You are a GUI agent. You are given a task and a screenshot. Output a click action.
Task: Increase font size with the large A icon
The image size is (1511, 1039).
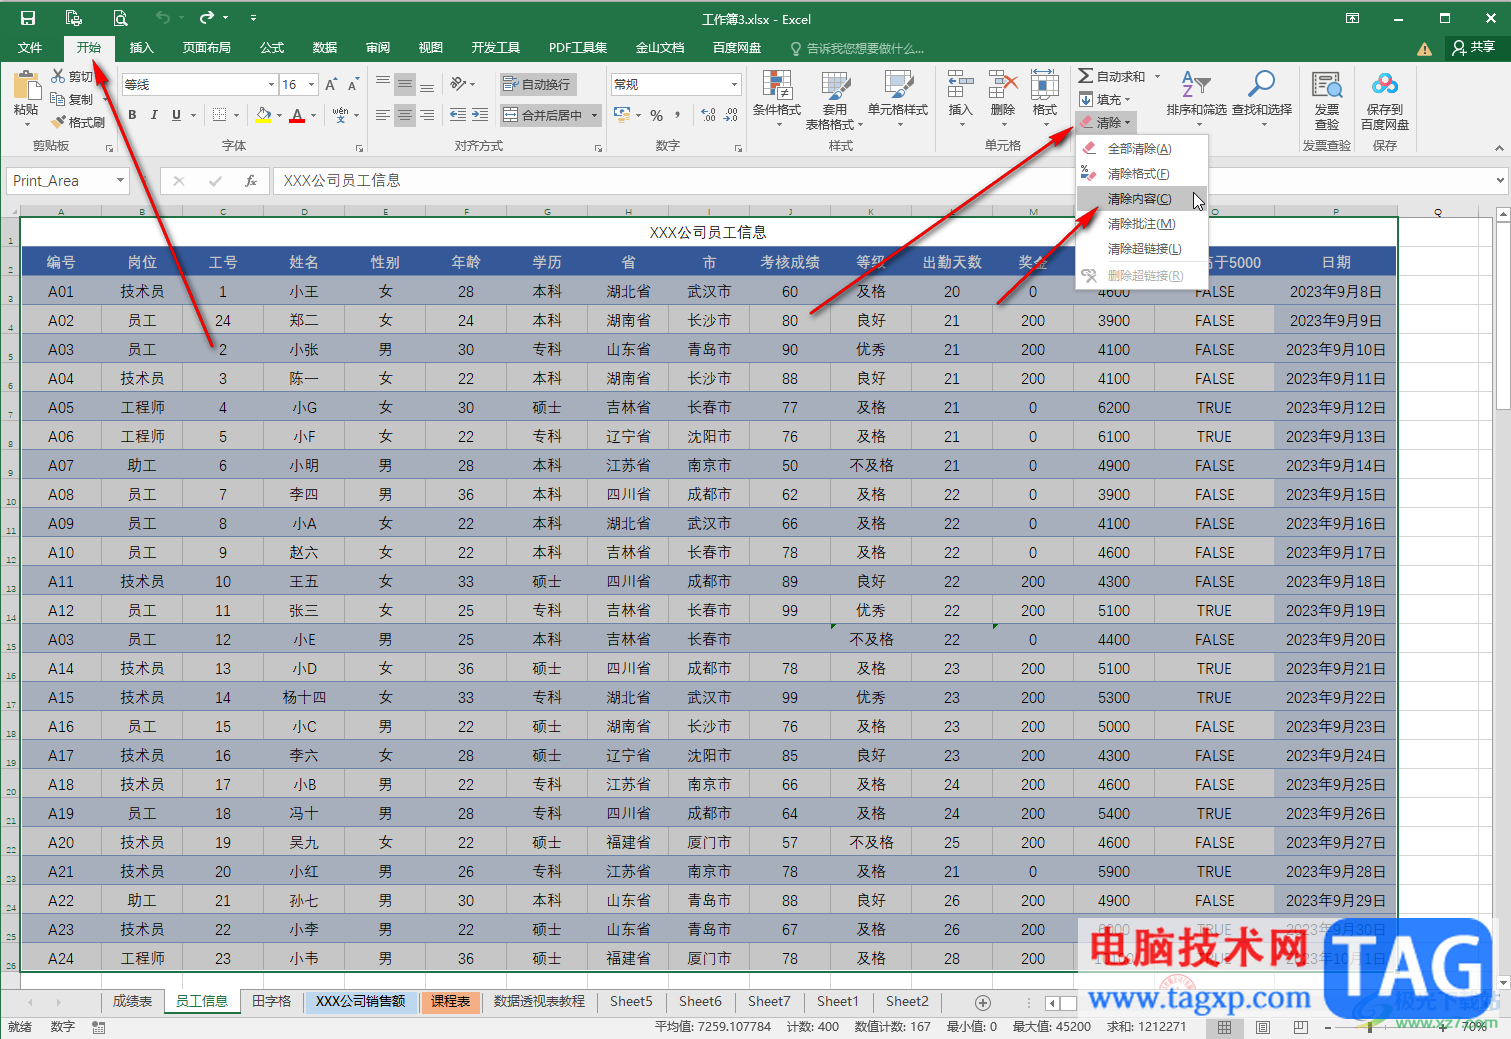[331, 84]
